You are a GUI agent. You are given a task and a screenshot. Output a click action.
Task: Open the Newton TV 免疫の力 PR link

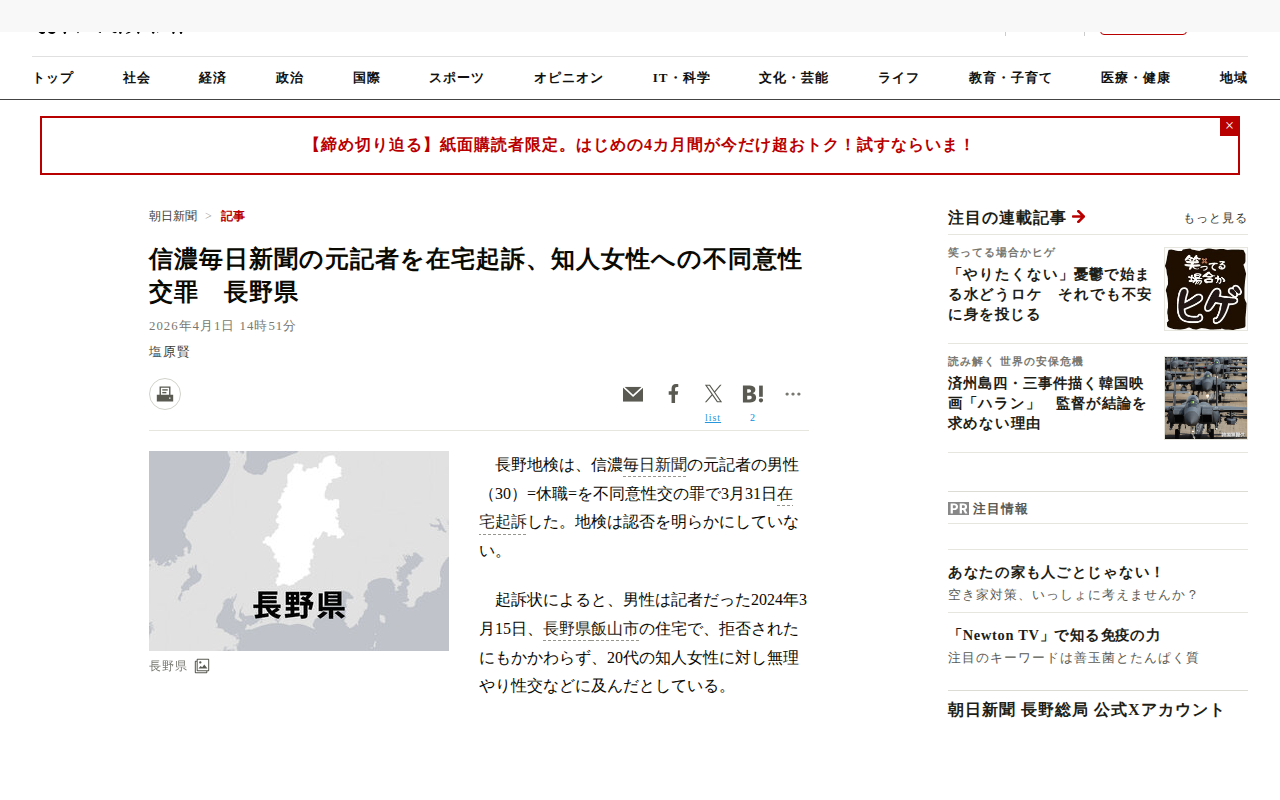[x=1054, y=635]
